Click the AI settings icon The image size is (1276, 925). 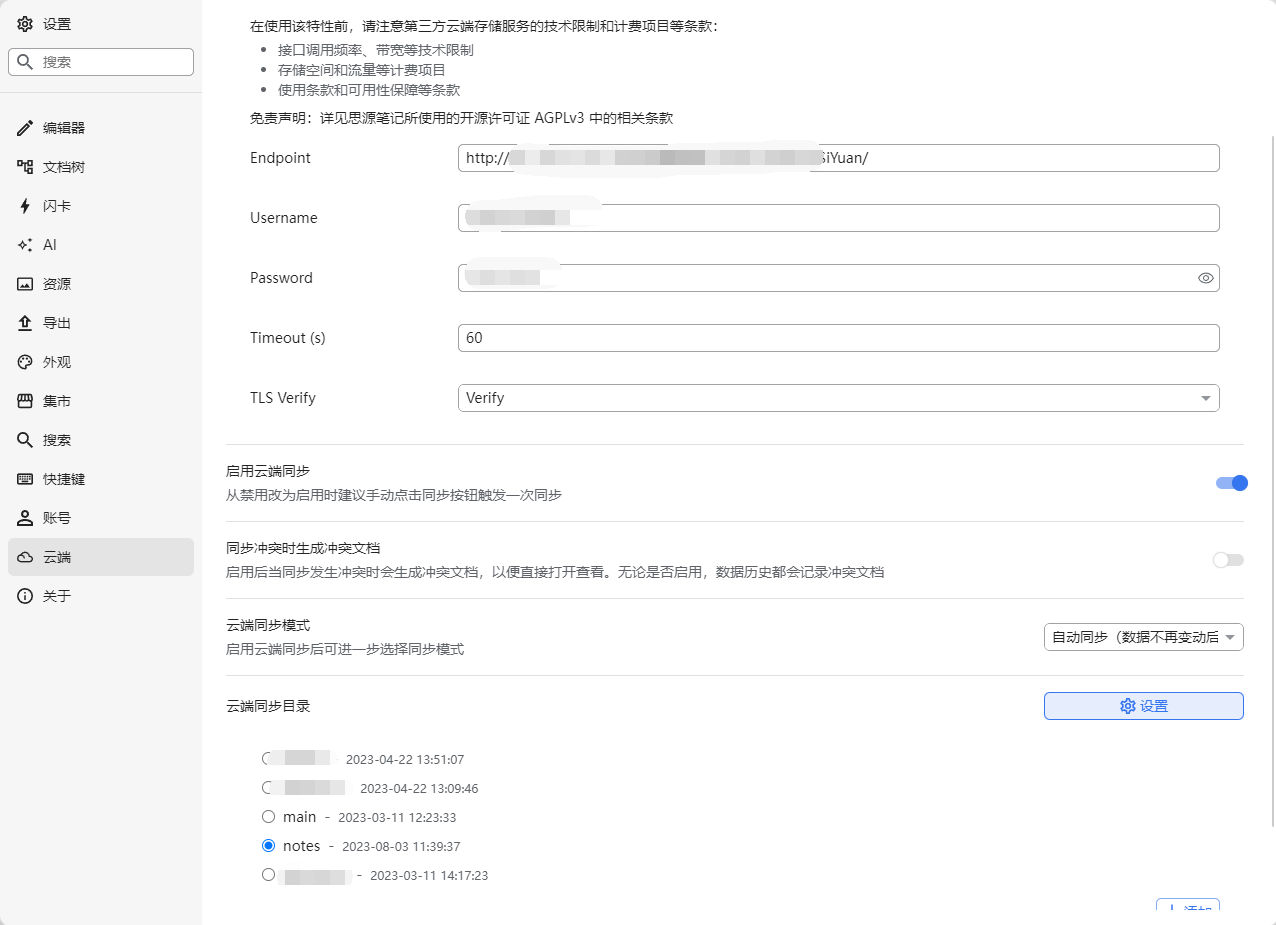25,244
